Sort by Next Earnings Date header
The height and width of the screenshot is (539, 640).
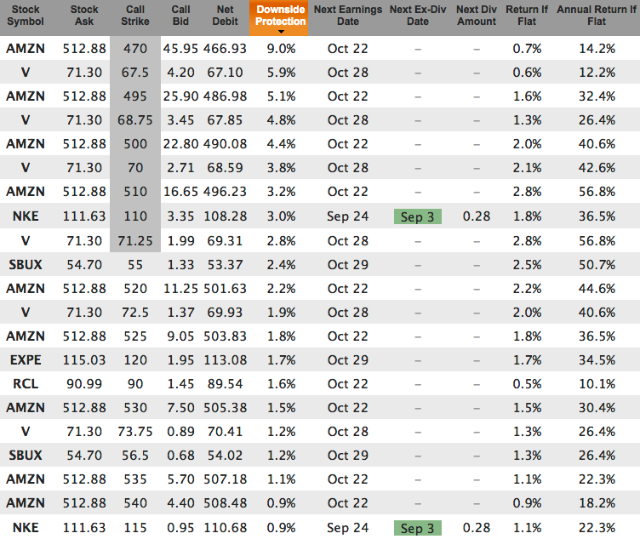click(x=348, y=16)
